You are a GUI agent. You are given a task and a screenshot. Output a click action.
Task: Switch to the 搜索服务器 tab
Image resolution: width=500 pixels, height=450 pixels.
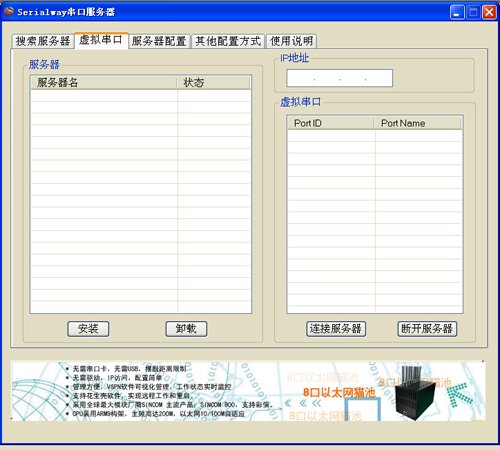click(x=43, y=41)
